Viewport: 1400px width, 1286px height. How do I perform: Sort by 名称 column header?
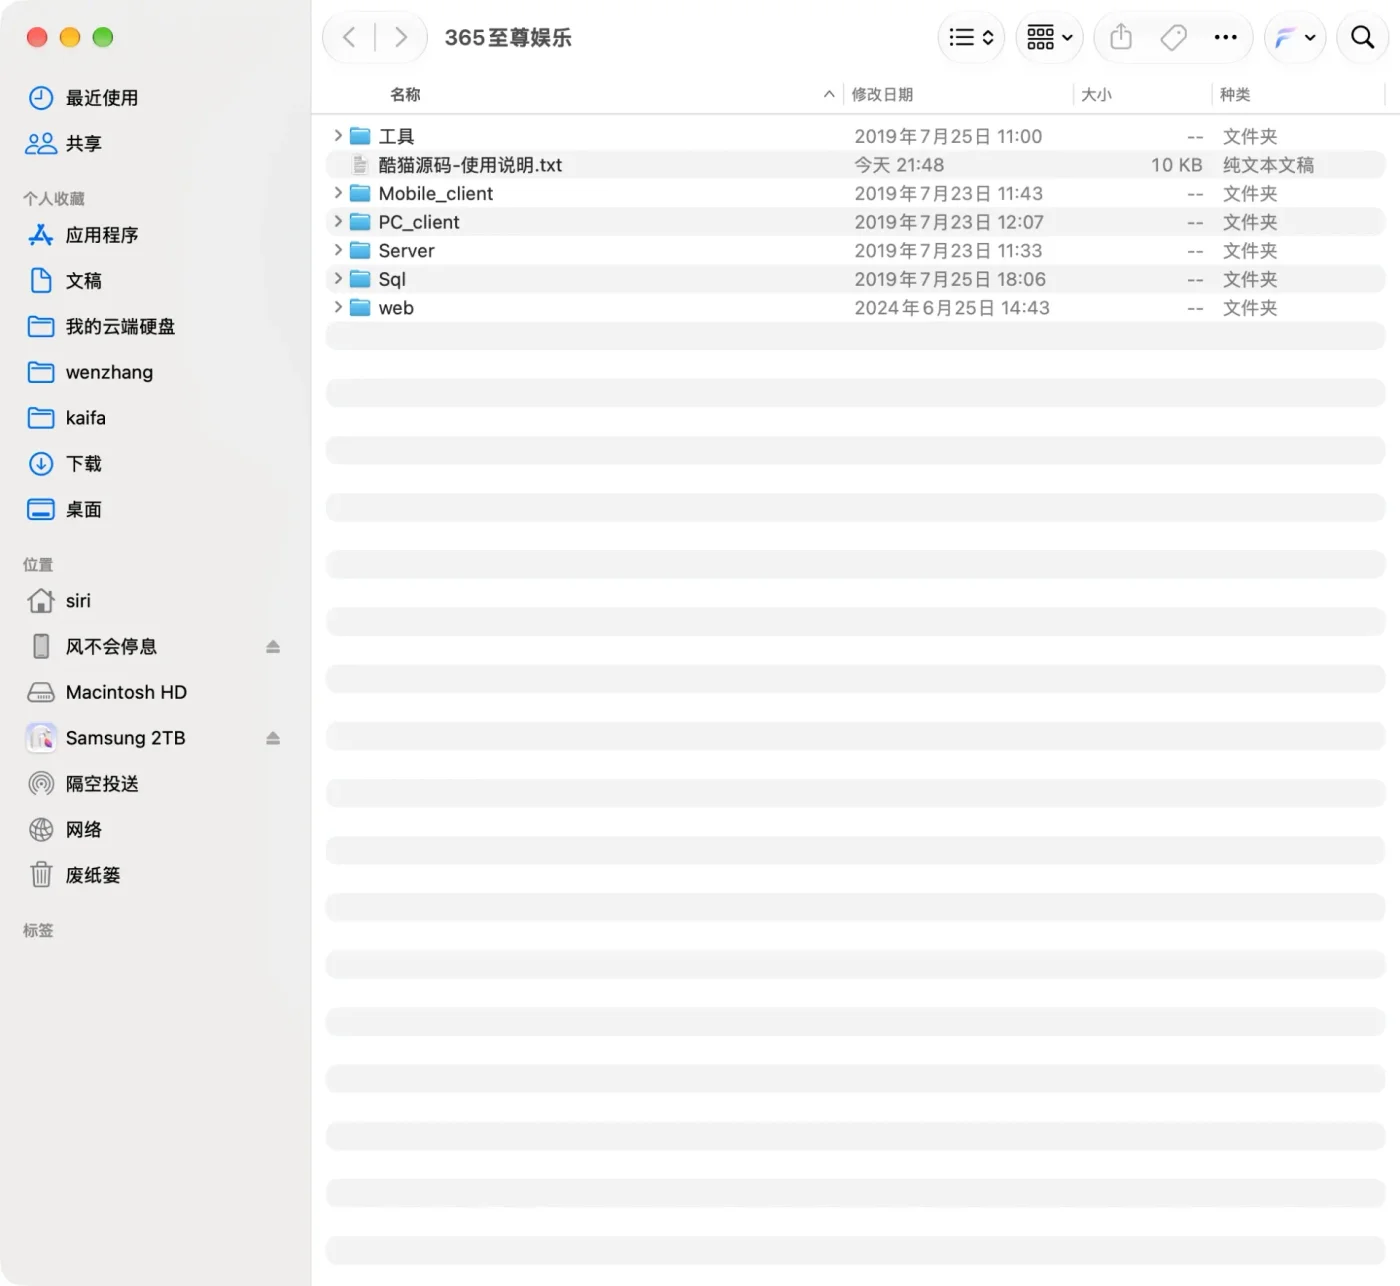point(405,94)
